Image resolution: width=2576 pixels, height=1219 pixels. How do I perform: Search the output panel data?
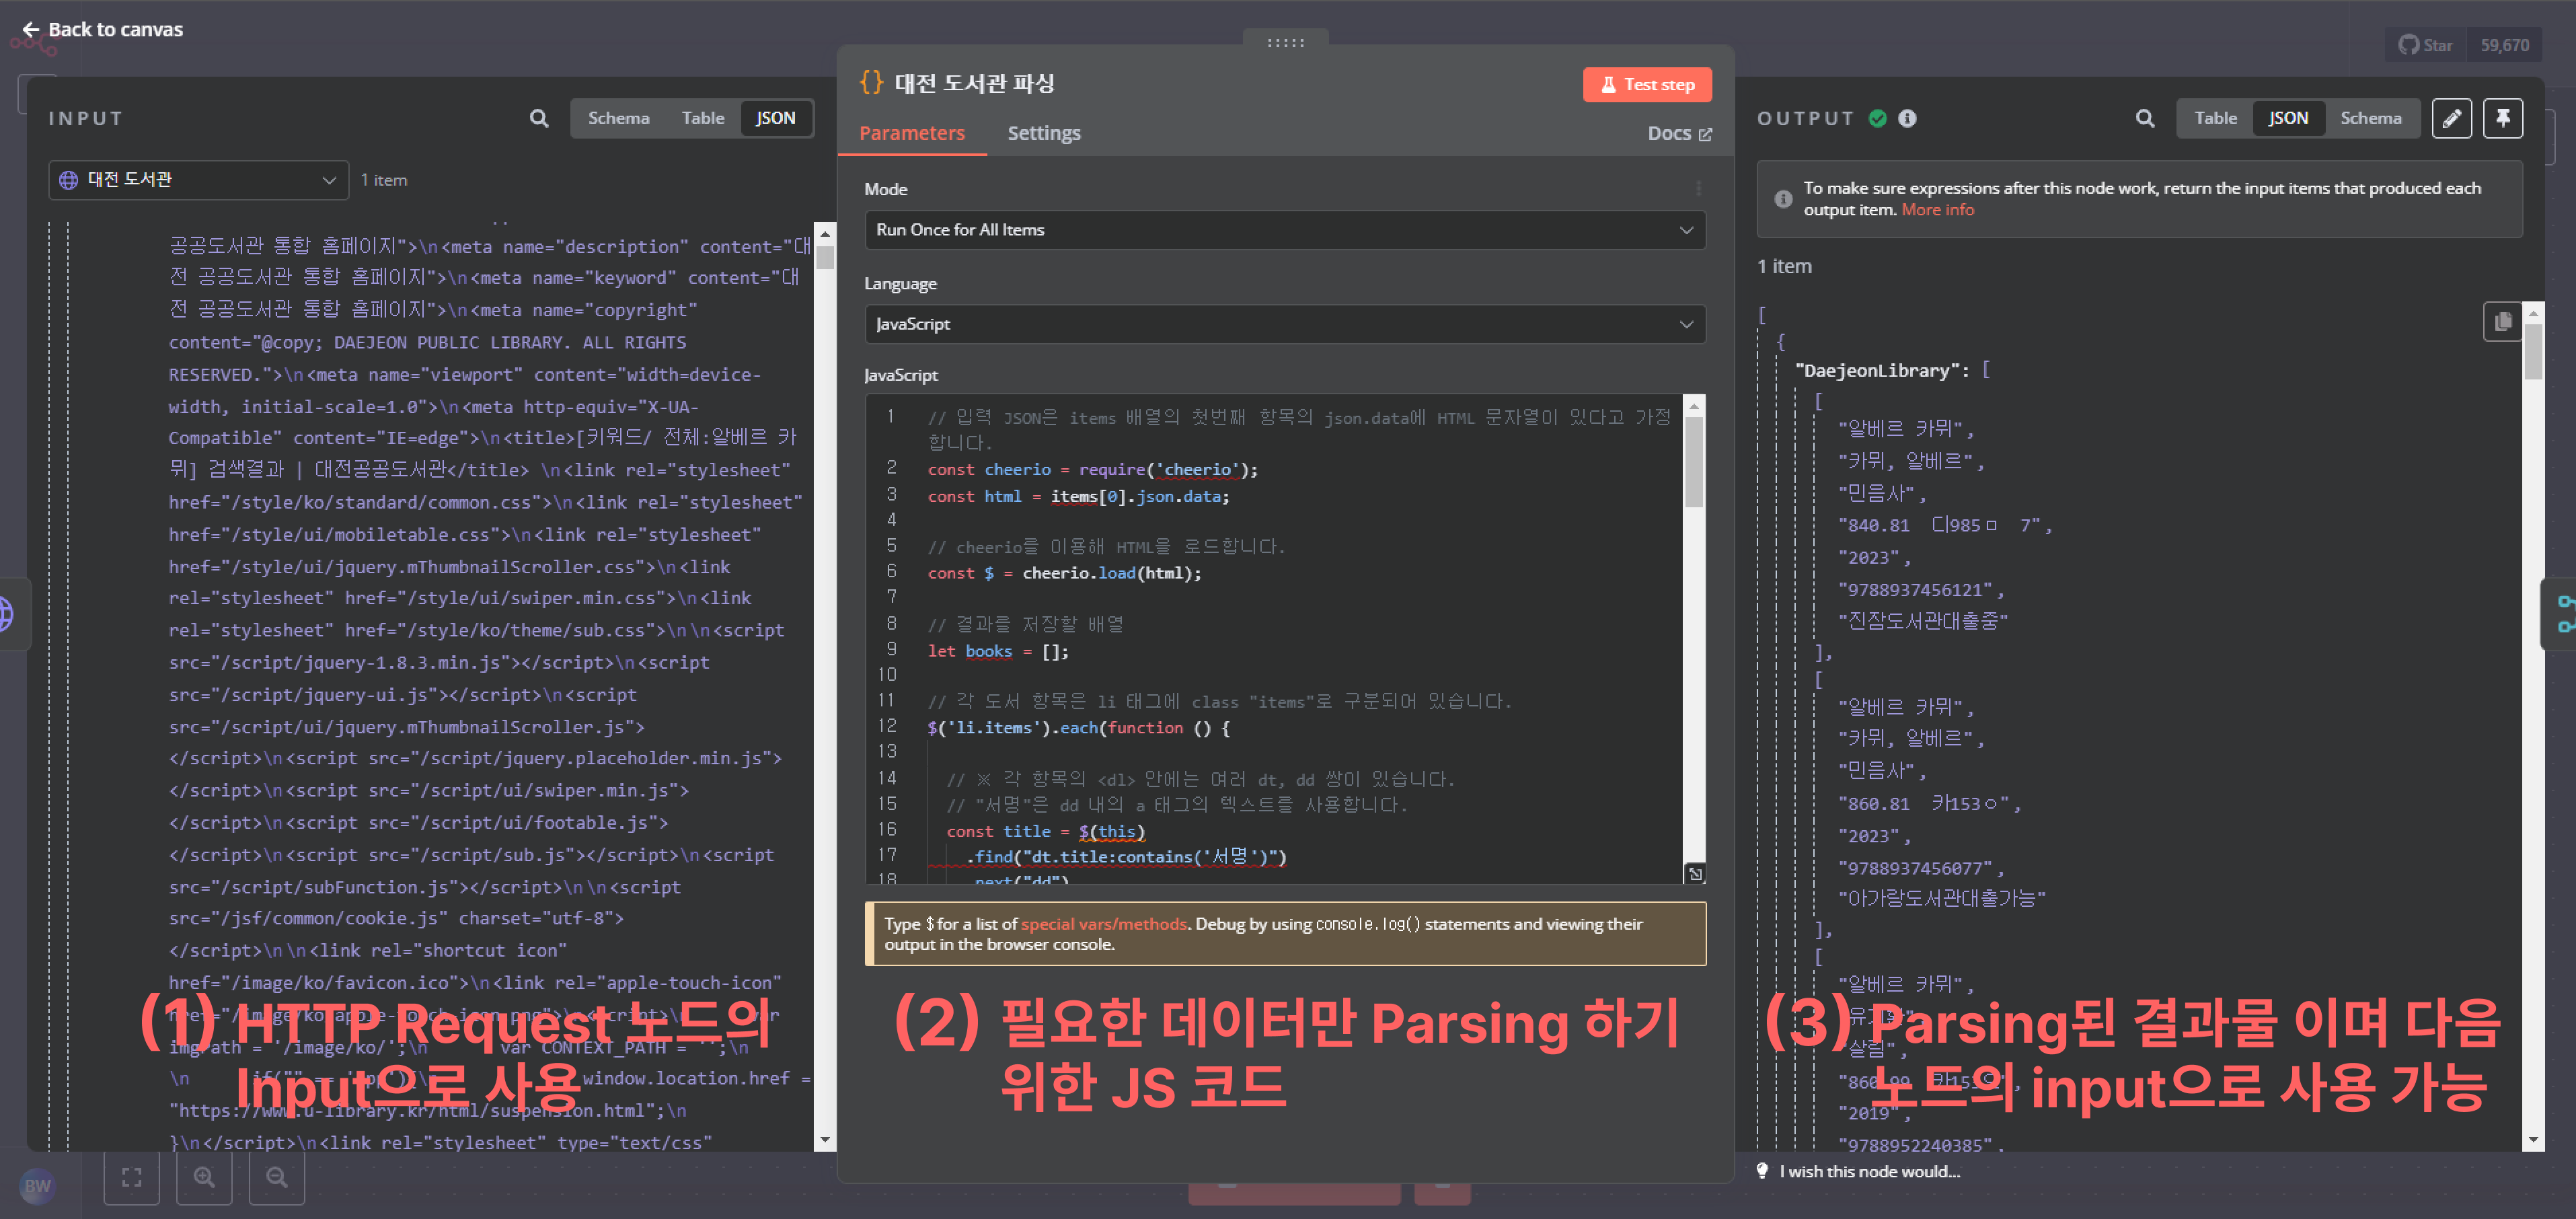(x=2144, y=118)
